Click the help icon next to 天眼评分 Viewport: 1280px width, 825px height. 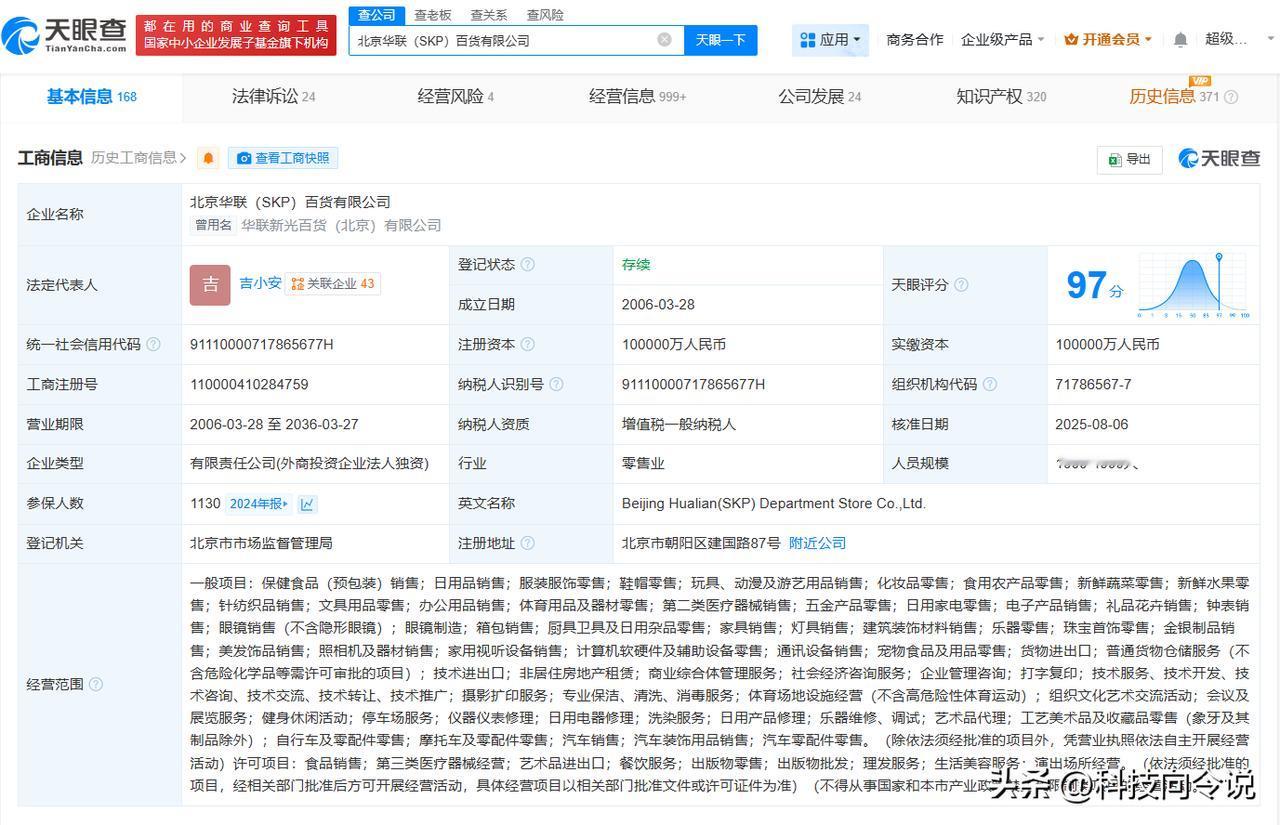[961, 285]
